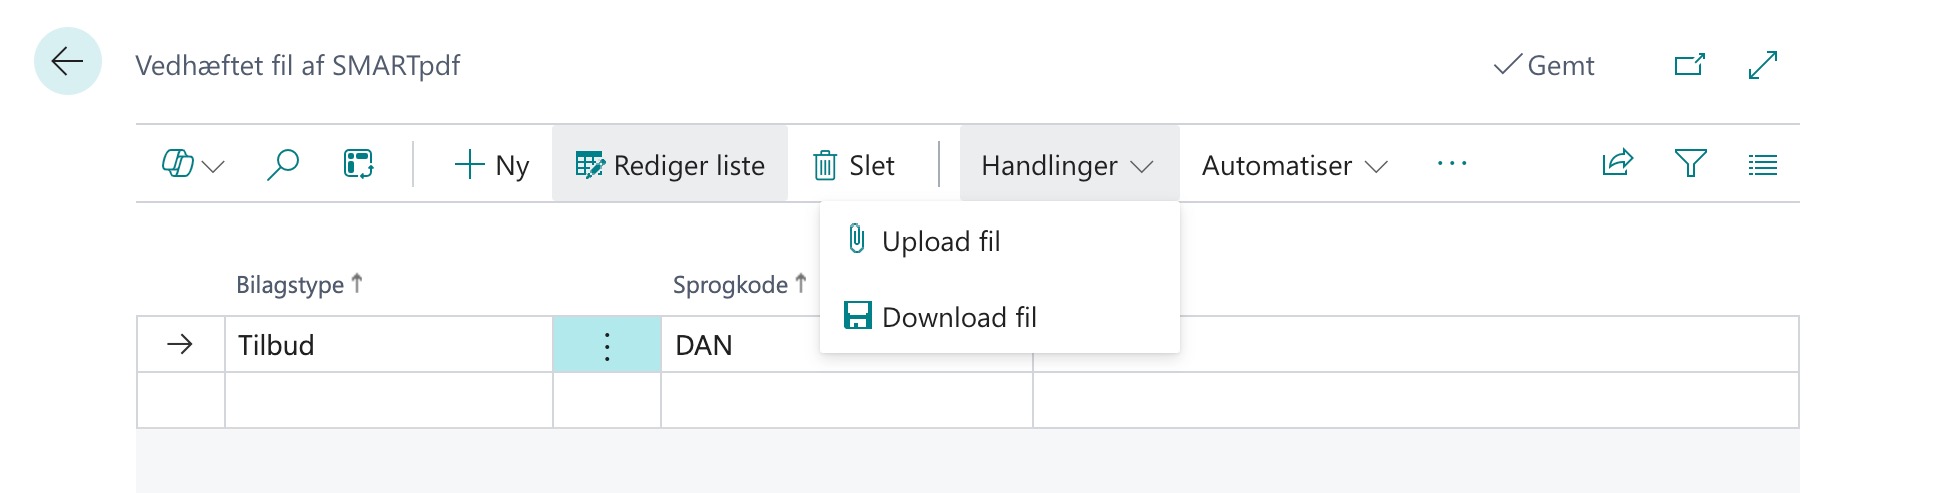Click the Tilbud cell

(x=388, y=346)
